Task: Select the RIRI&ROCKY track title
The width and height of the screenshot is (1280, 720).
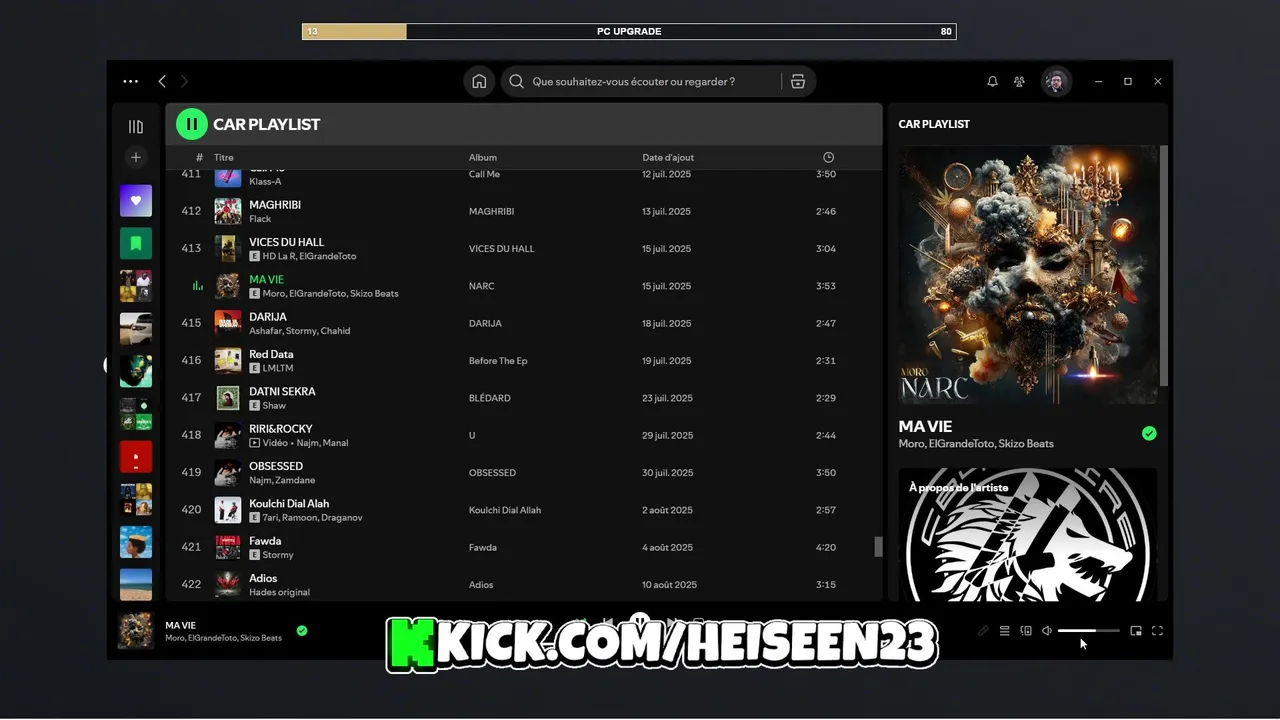Action: 281,429
